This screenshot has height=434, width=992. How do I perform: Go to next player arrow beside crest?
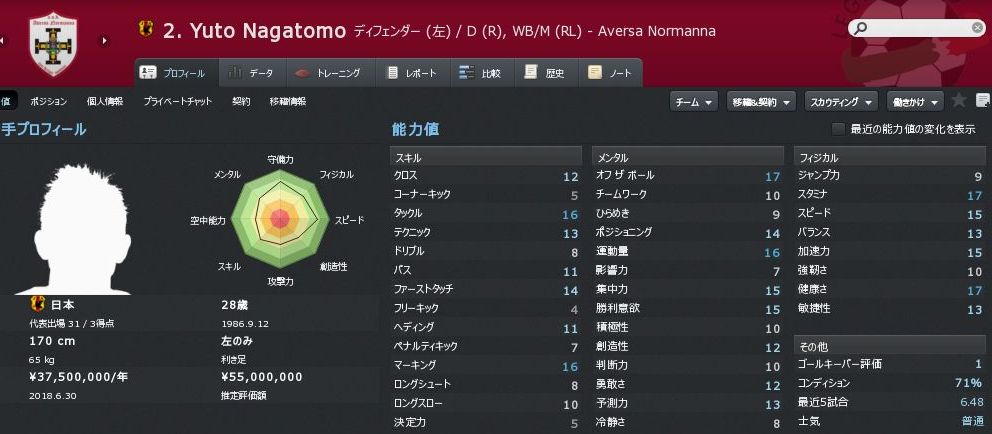pyautogui.click(x=103, y=41)
